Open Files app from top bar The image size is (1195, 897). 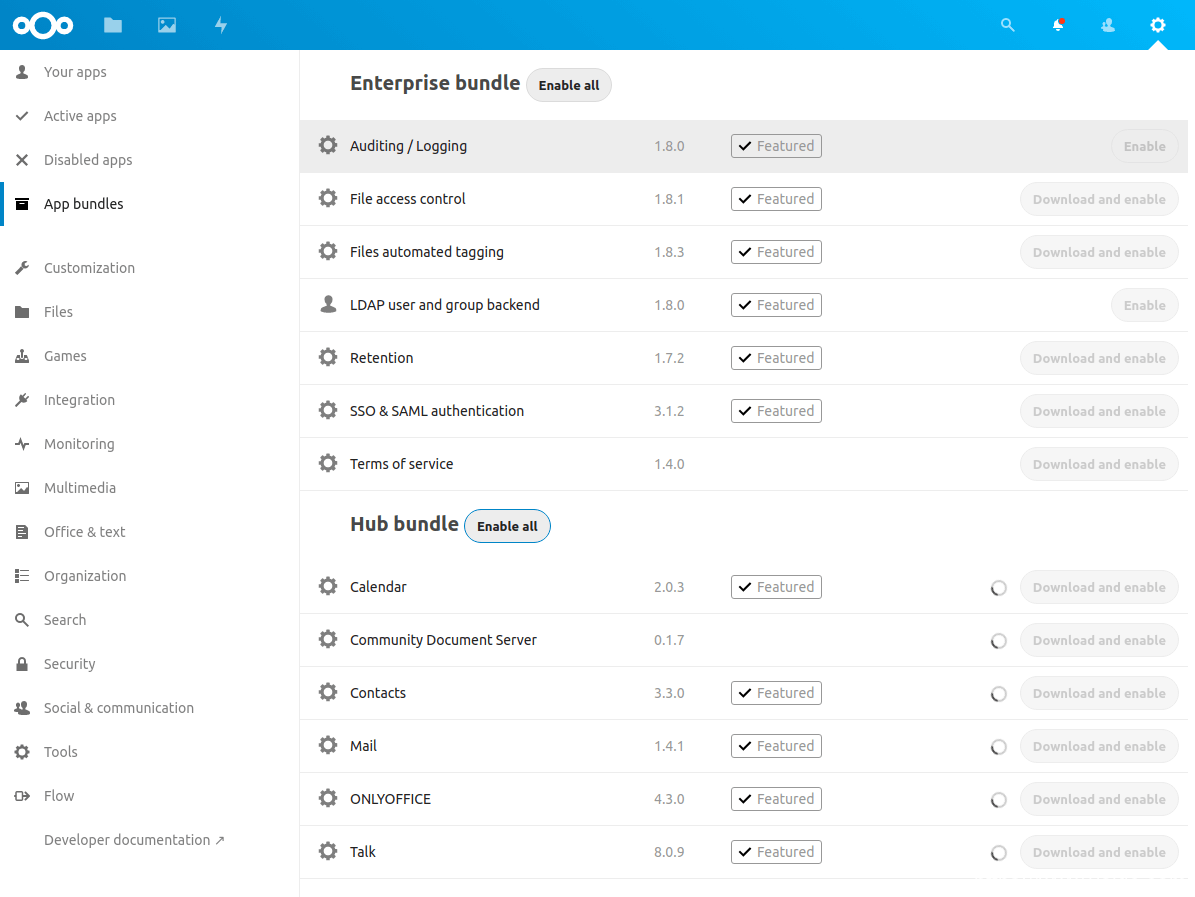pos(113,25)
